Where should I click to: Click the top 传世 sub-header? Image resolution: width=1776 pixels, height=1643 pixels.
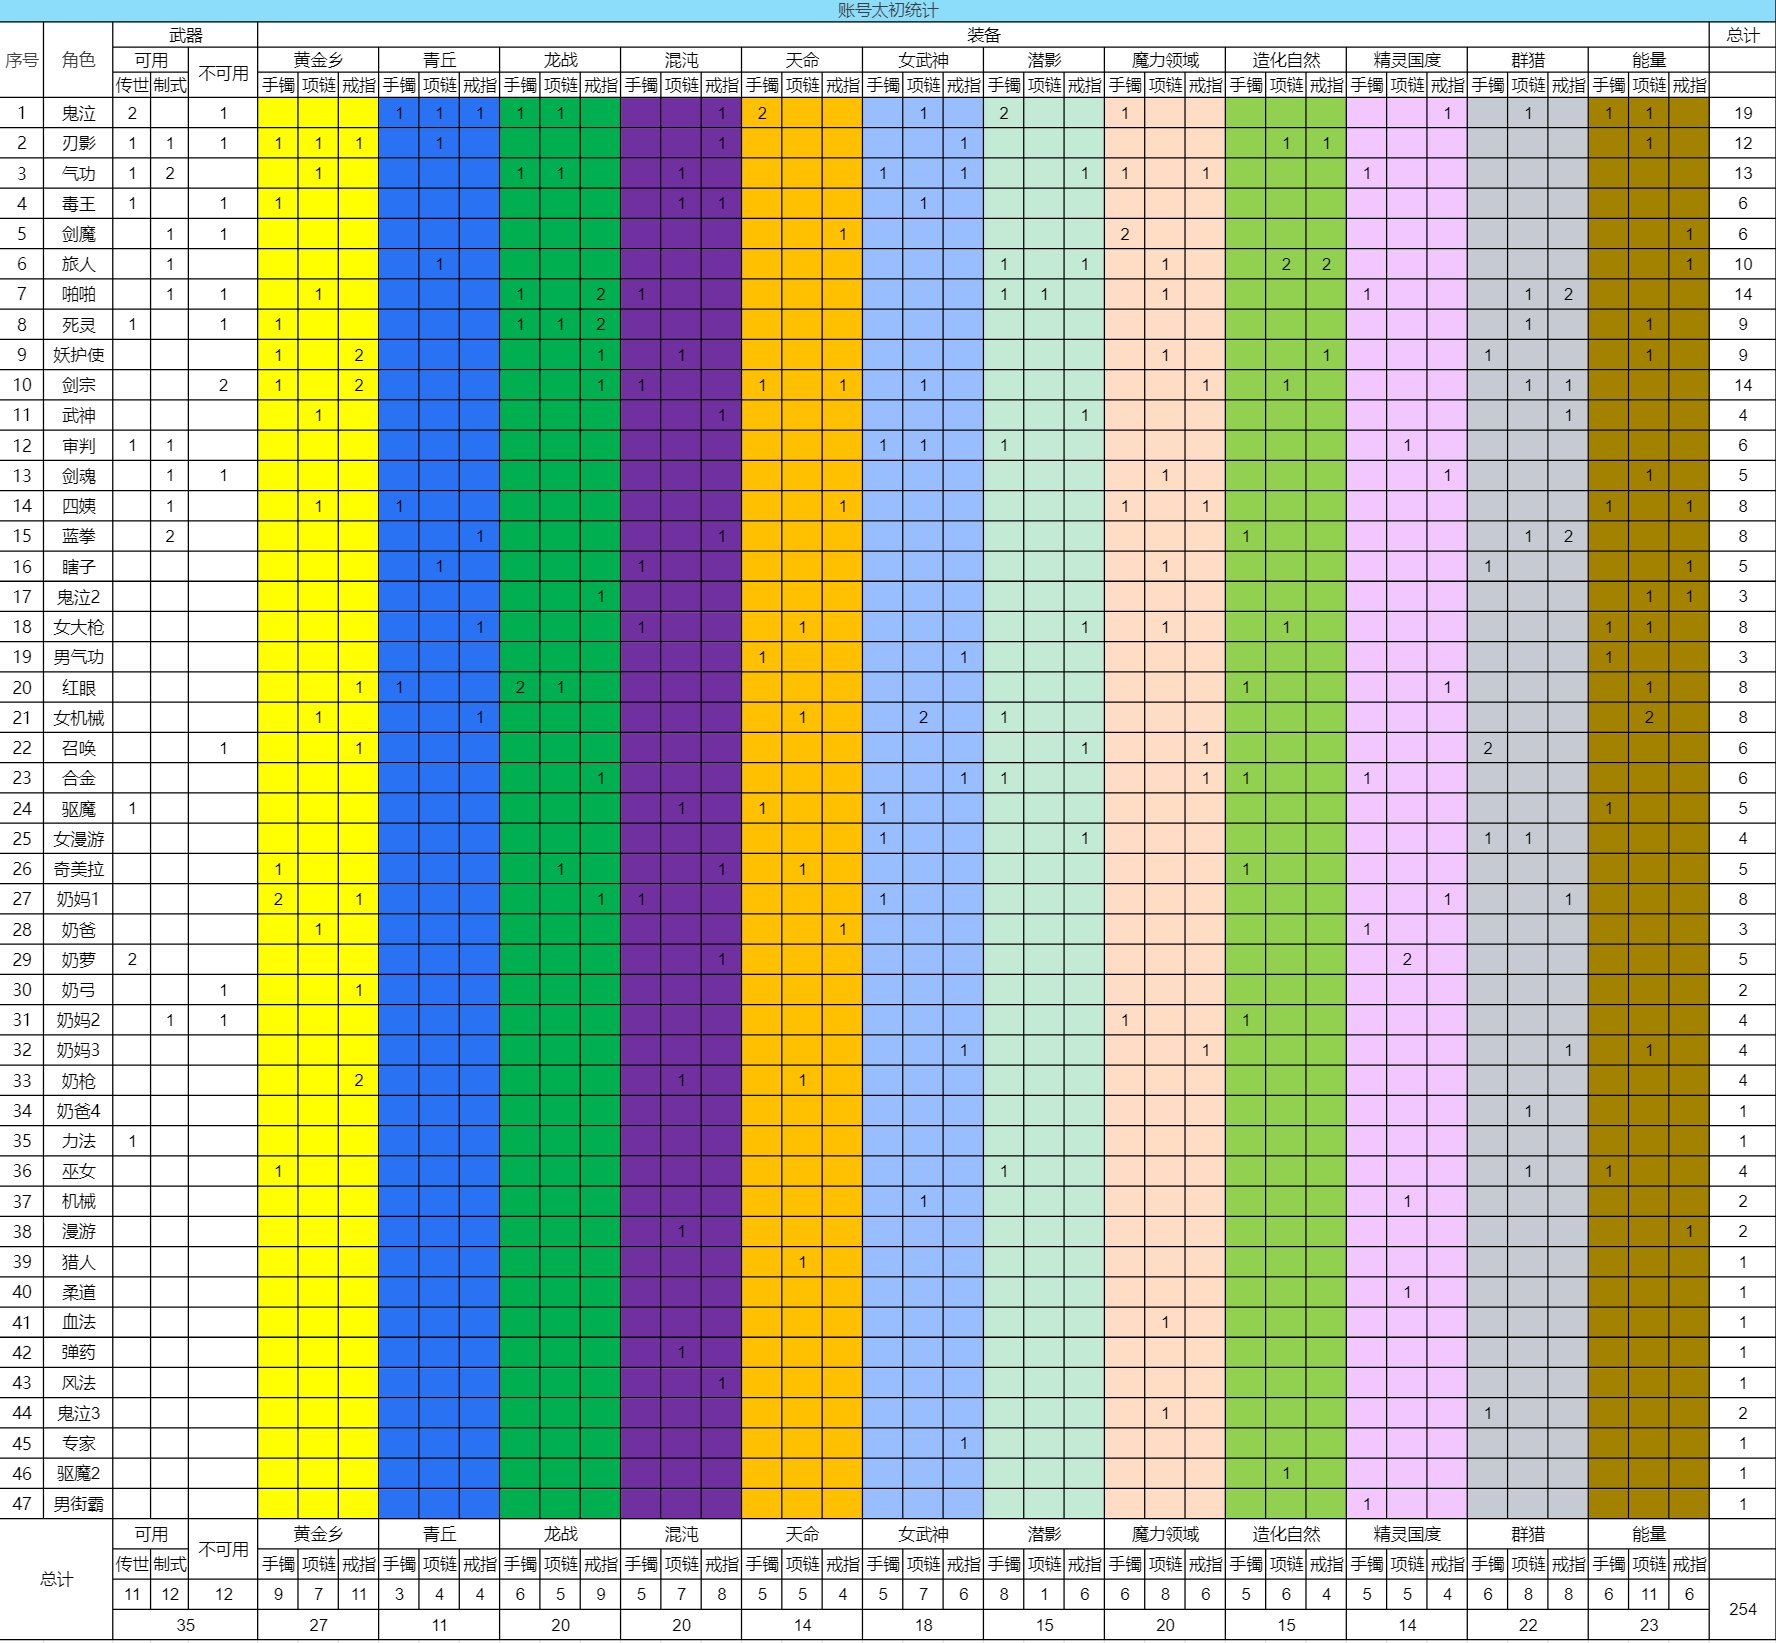tap(131, 85)
